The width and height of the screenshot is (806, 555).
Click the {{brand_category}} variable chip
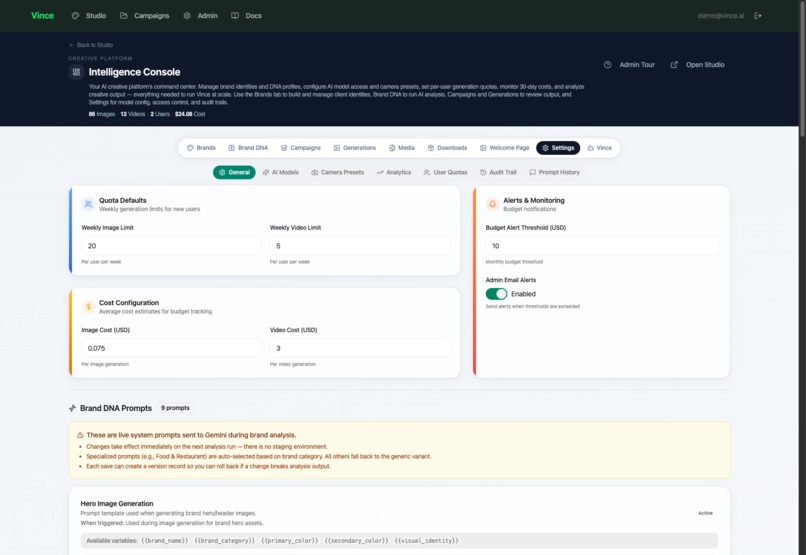coord(225,541)
